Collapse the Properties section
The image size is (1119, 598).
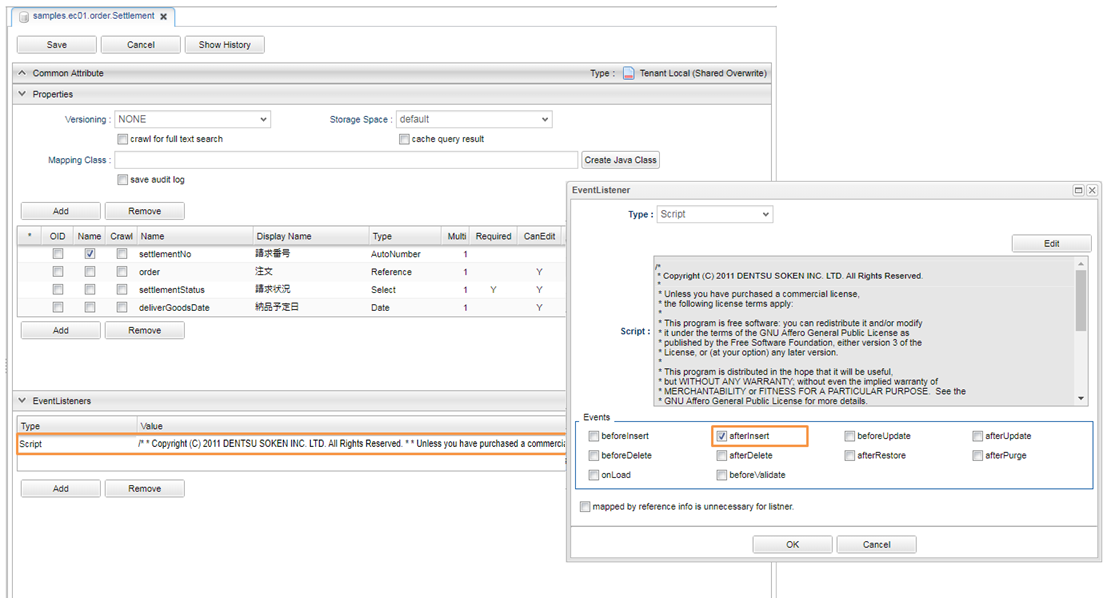click(x=22, y=93)
